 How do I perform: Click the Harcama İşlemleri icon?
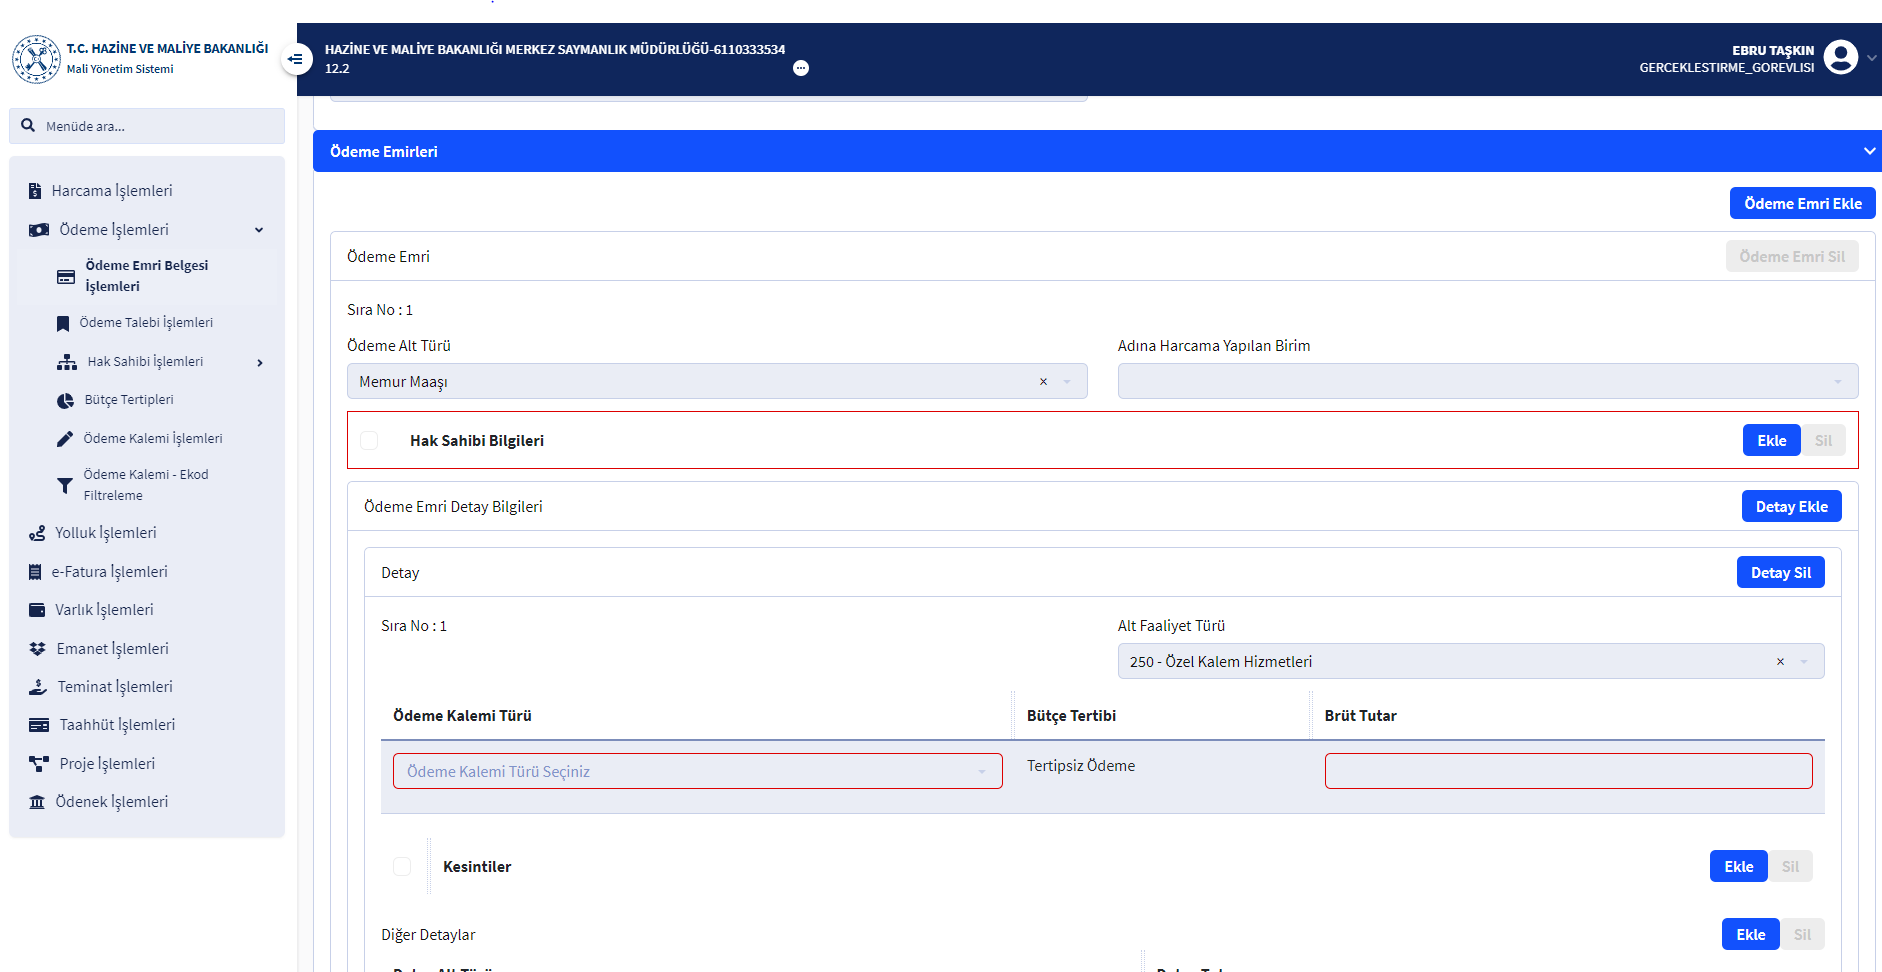coord(35,191)
